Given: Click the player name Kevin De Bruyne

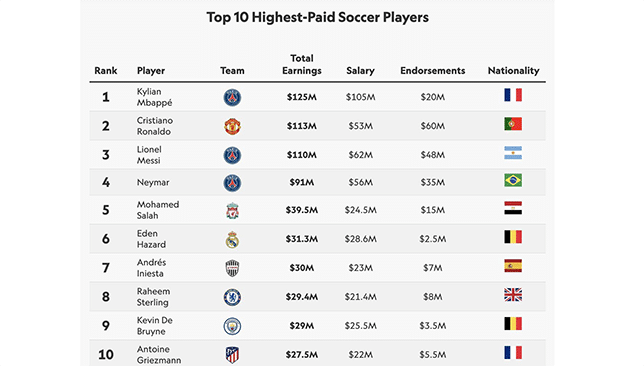Looking at the screenshot, I should 154,326.
